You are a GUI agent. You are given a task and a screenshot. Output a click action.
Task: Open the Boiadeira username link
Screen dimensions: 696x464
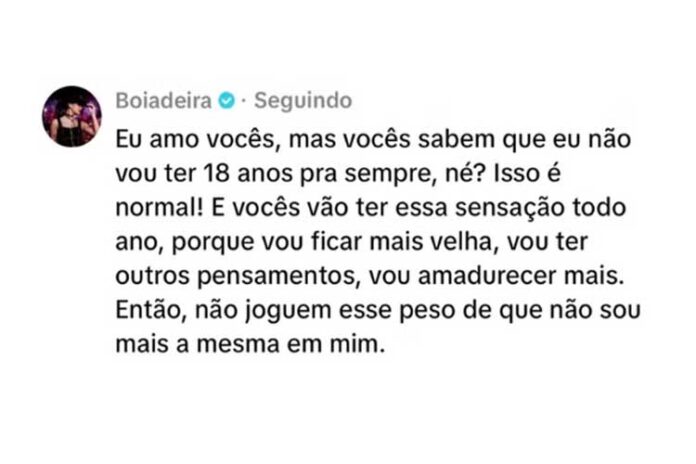[x=165, y=101]
